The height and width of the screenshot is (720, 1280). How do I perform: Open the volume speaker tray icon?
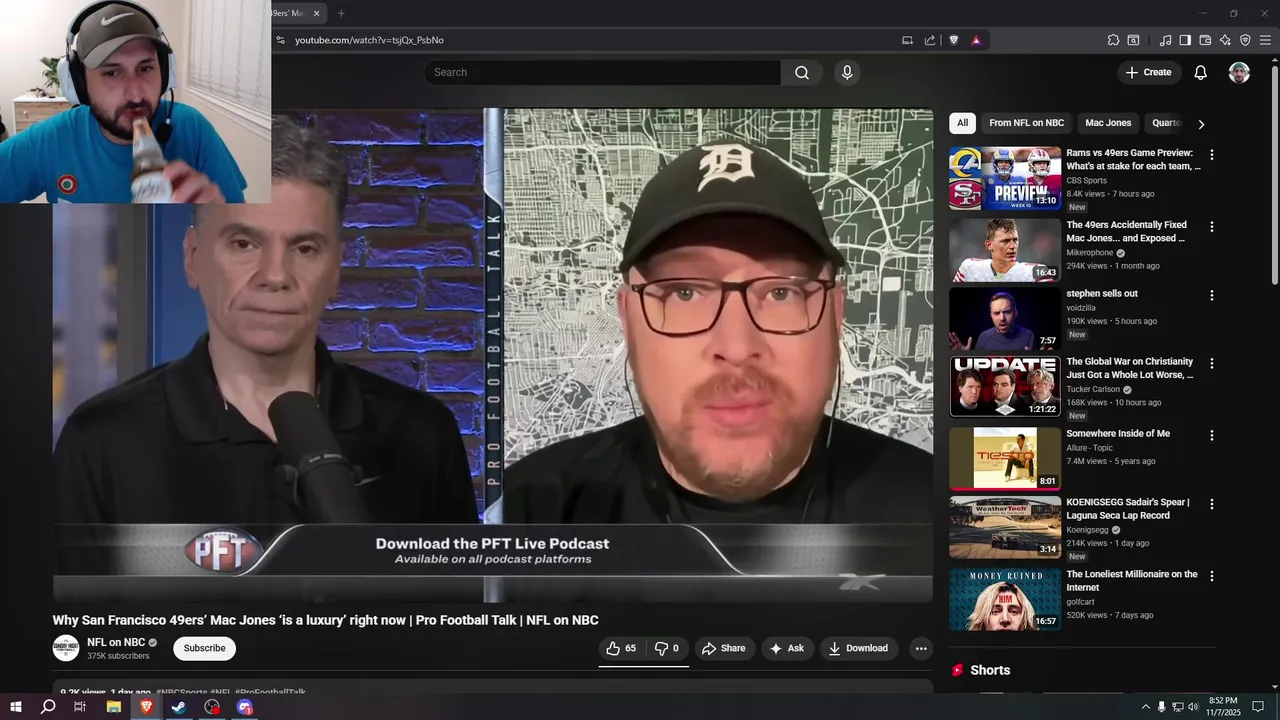click(x=1193, y=707)
